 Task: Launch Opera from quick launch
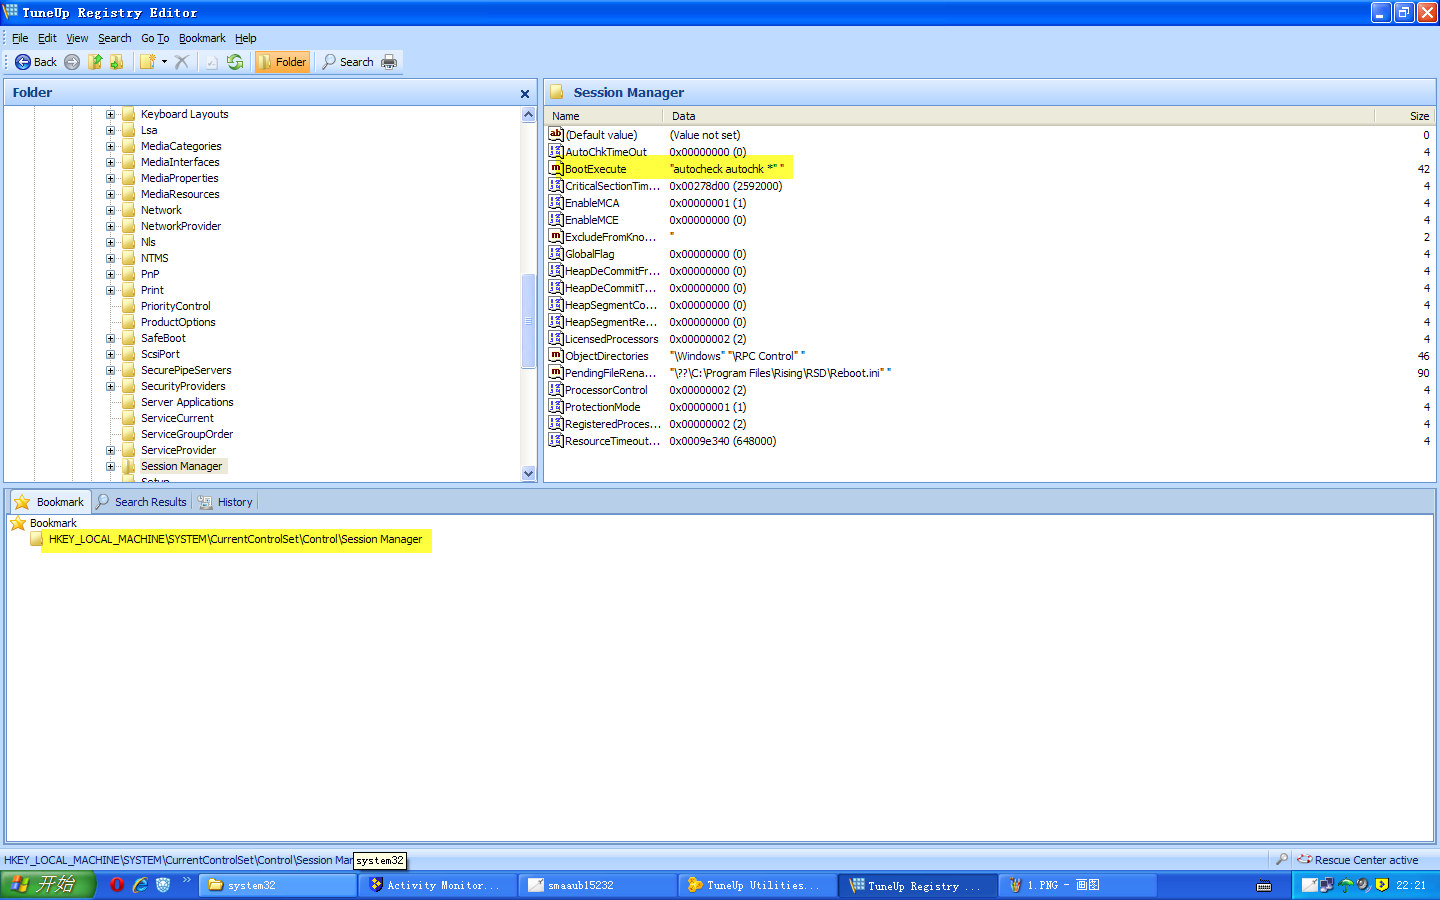[117, 885]
